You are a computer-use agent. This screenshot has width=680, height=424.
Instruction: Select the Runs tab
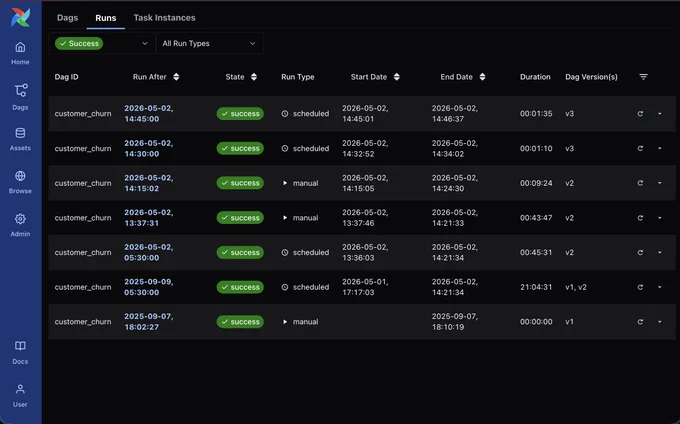click(106, 18)
